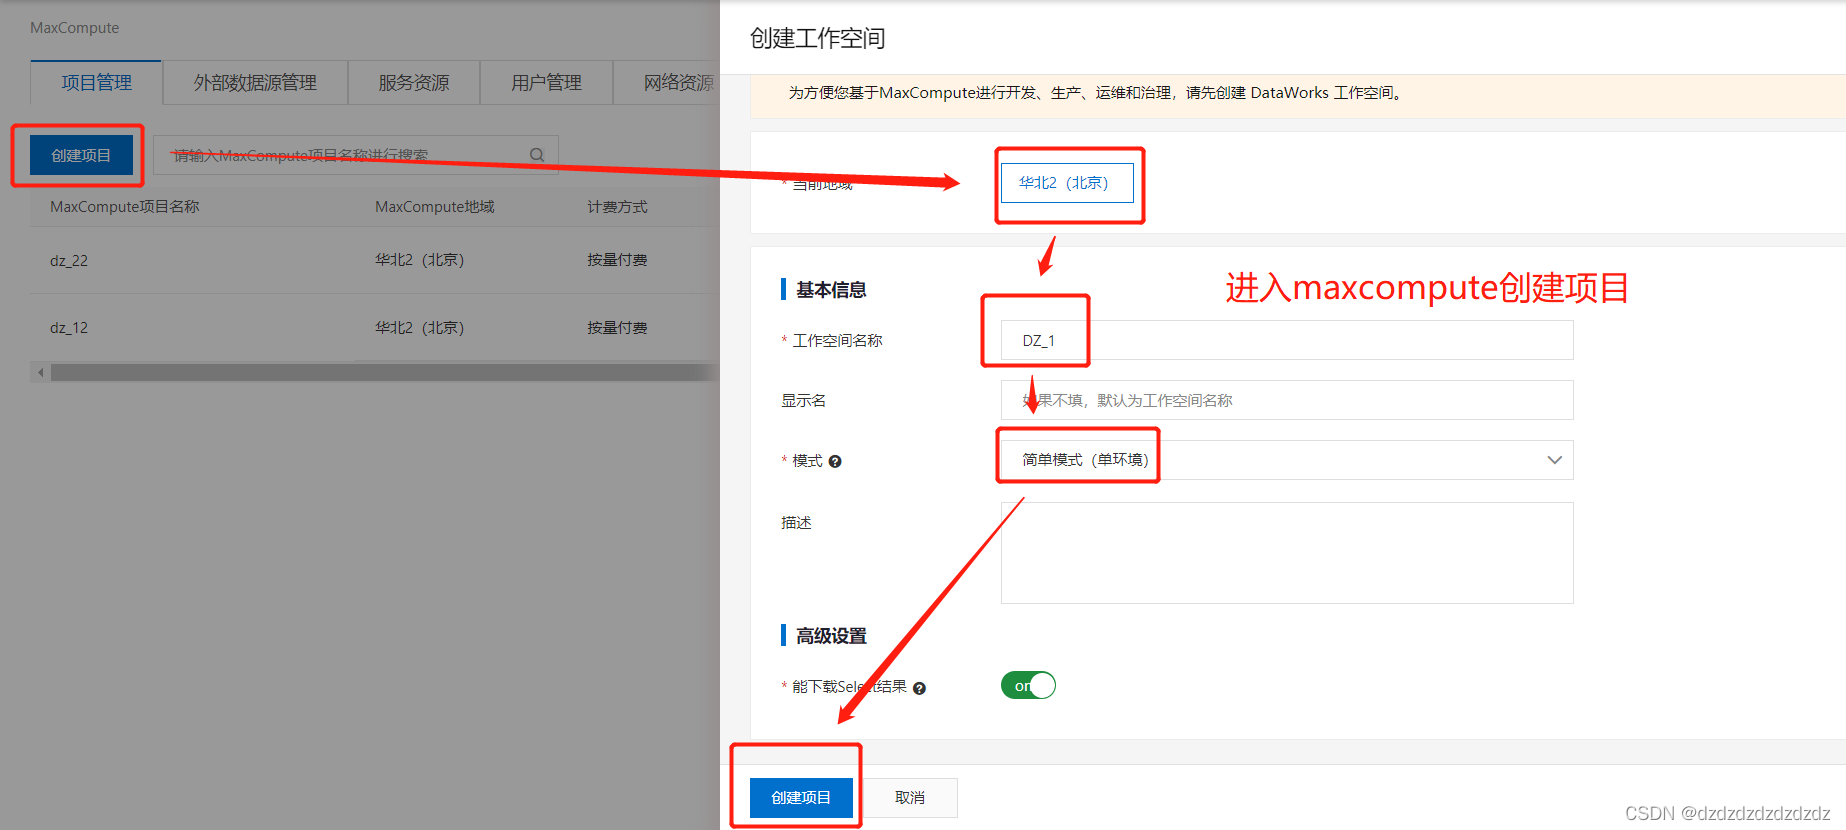Click the top-left 创建项目 button in MaxCompute
The height and width of the screenshot is (830, 1846).
coord(81,155)
